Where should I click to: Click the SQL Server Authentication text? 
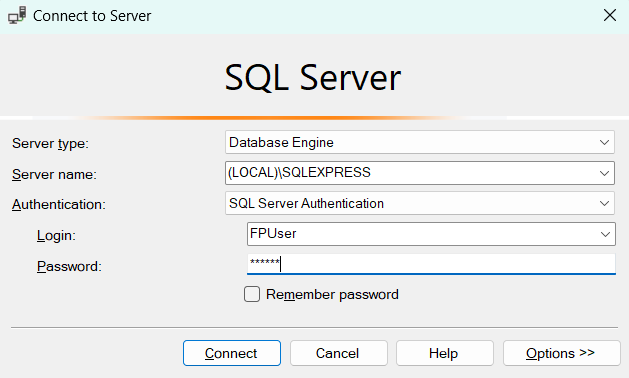point(306,203)
